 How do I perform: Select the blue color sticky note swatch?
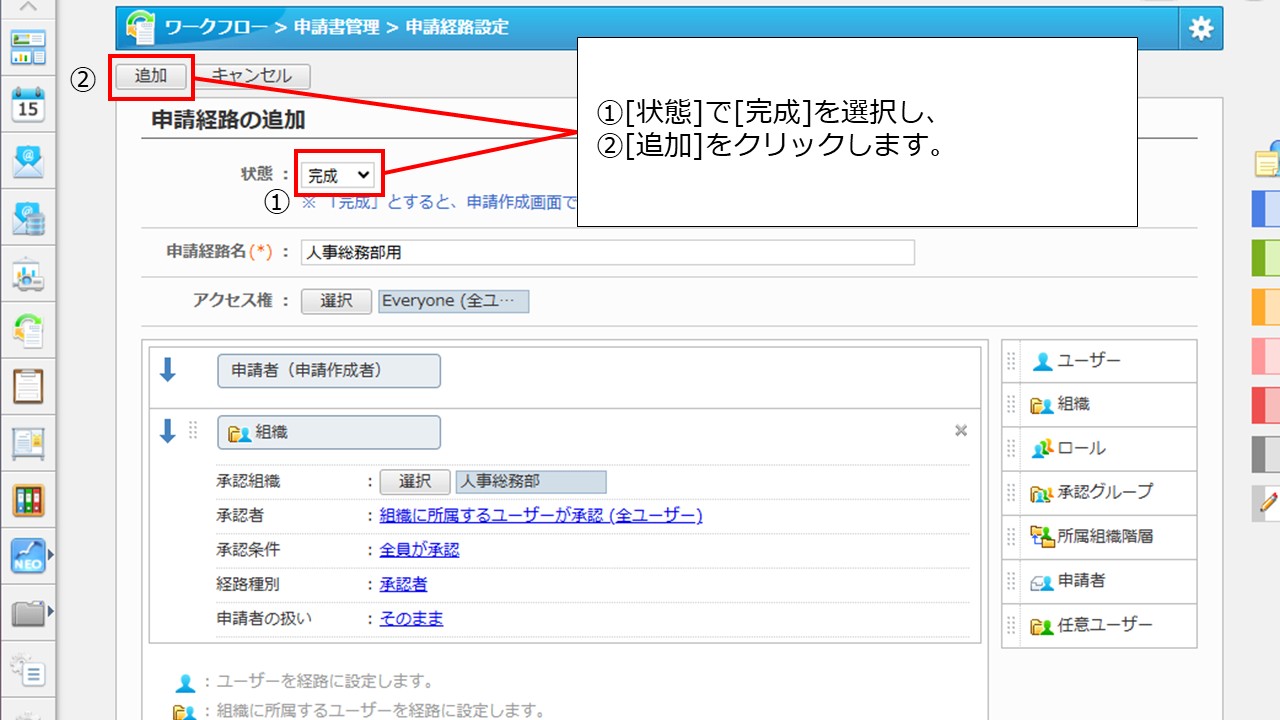tap(1265, 209)
